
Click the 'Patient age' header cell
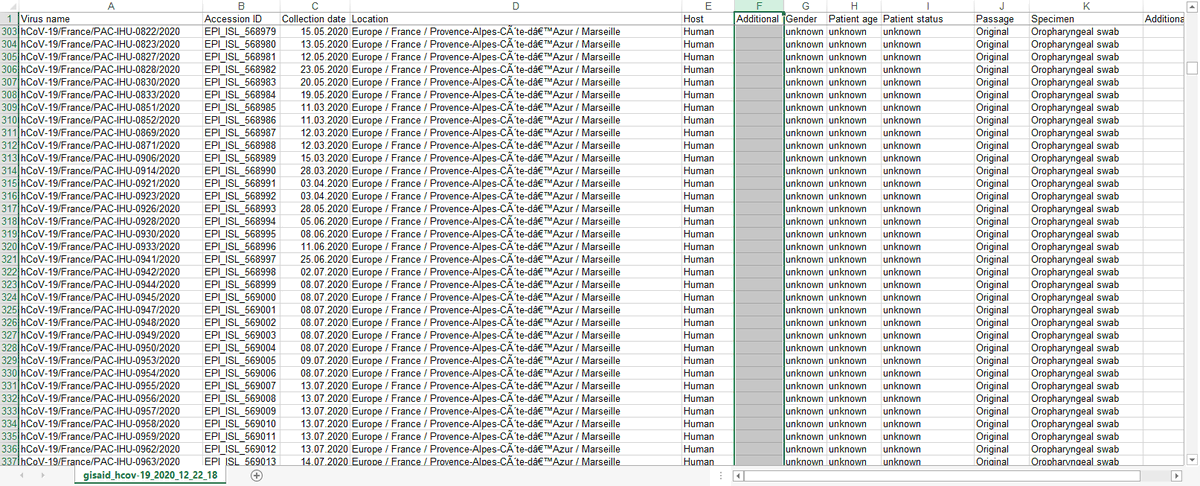tap(853, 19)
